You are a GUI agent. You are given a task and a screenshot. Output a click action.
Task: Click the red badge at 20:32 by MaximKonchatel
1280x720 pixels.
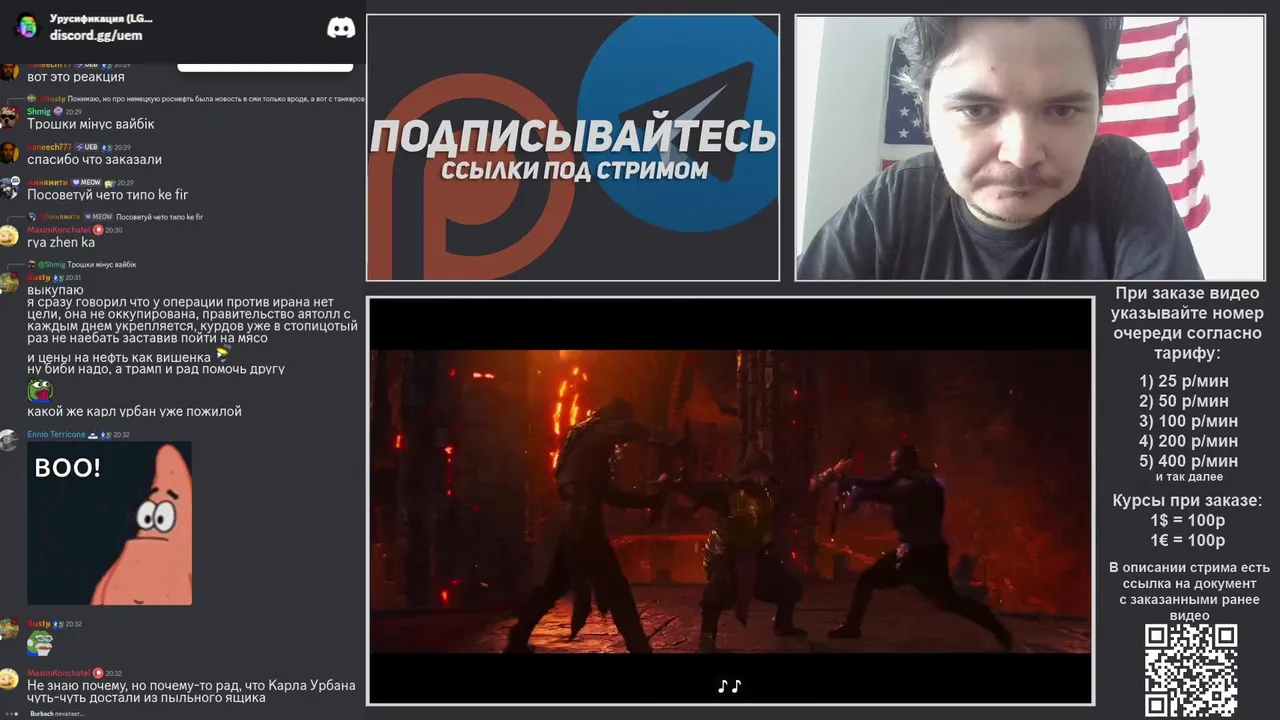coord(98,673)
